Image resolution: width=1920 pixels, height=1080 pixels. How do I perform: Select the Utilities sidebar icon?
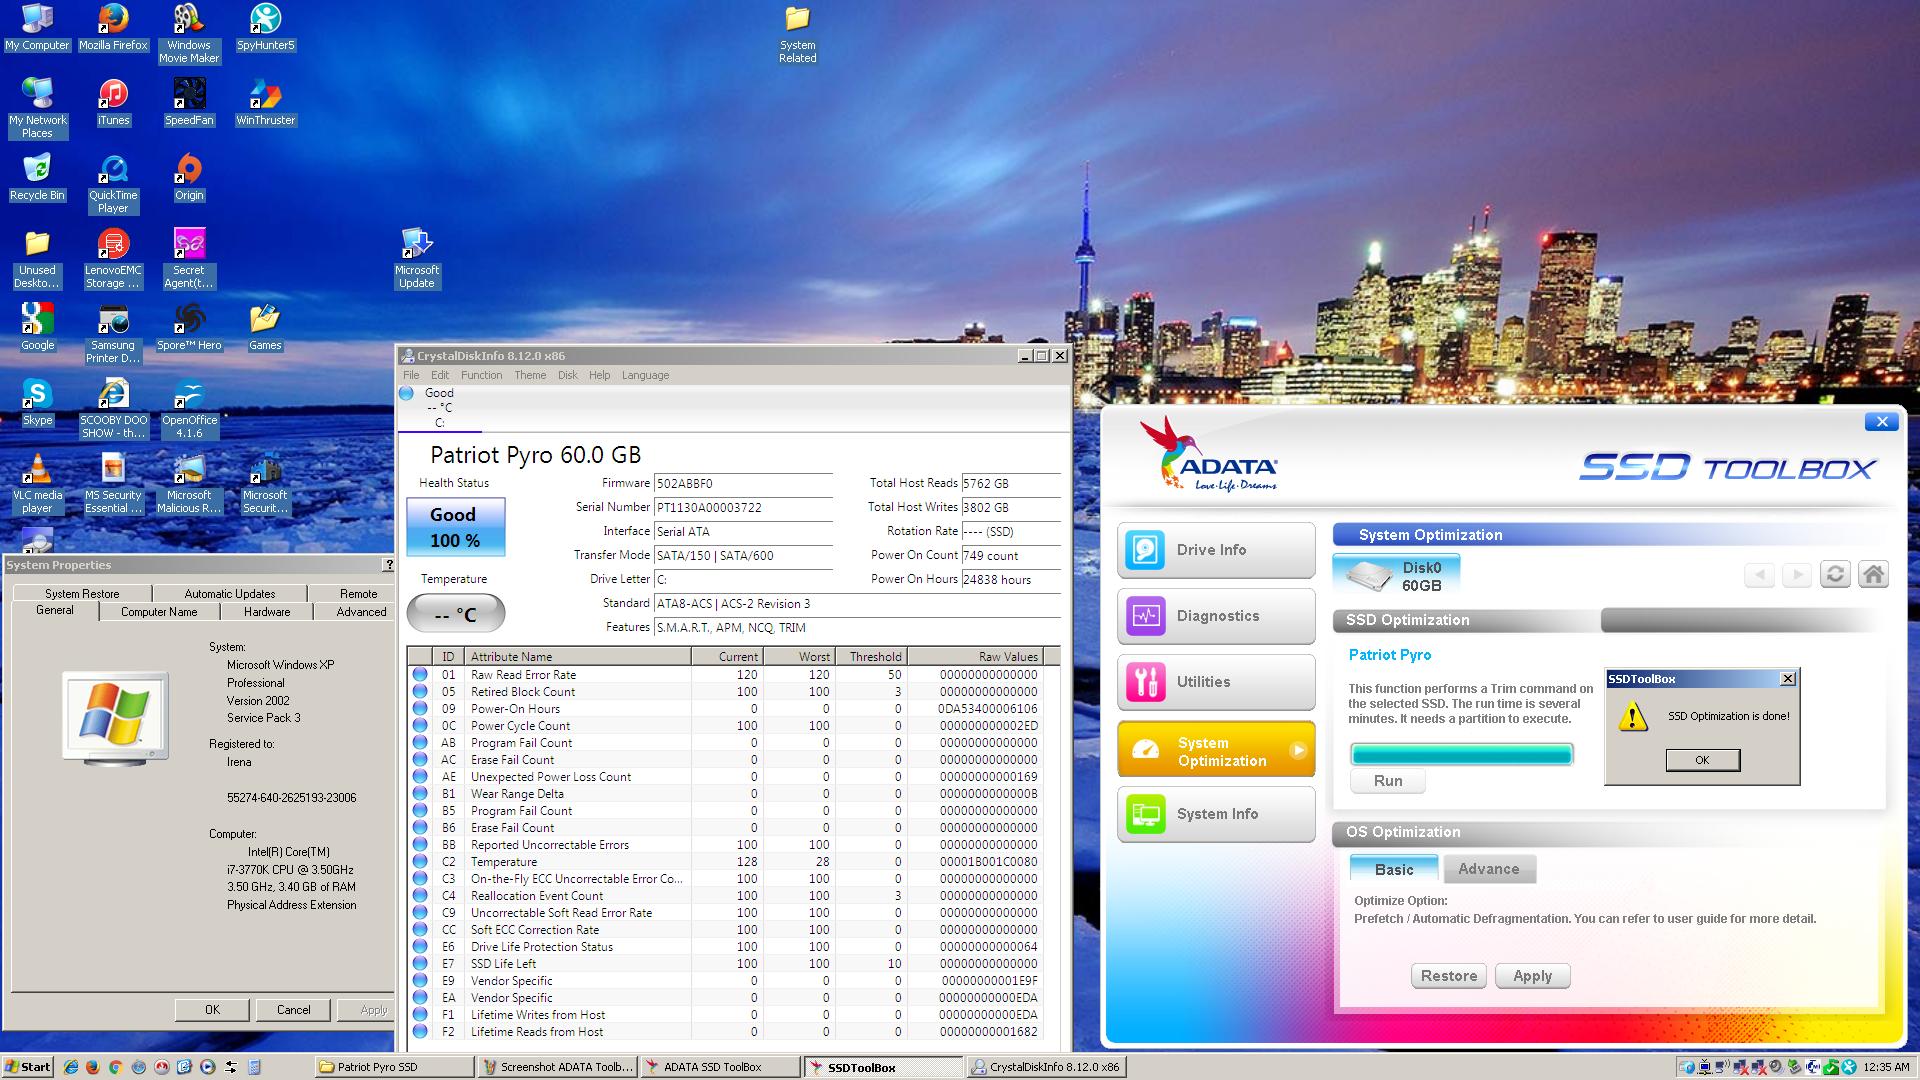(1146, 682)
